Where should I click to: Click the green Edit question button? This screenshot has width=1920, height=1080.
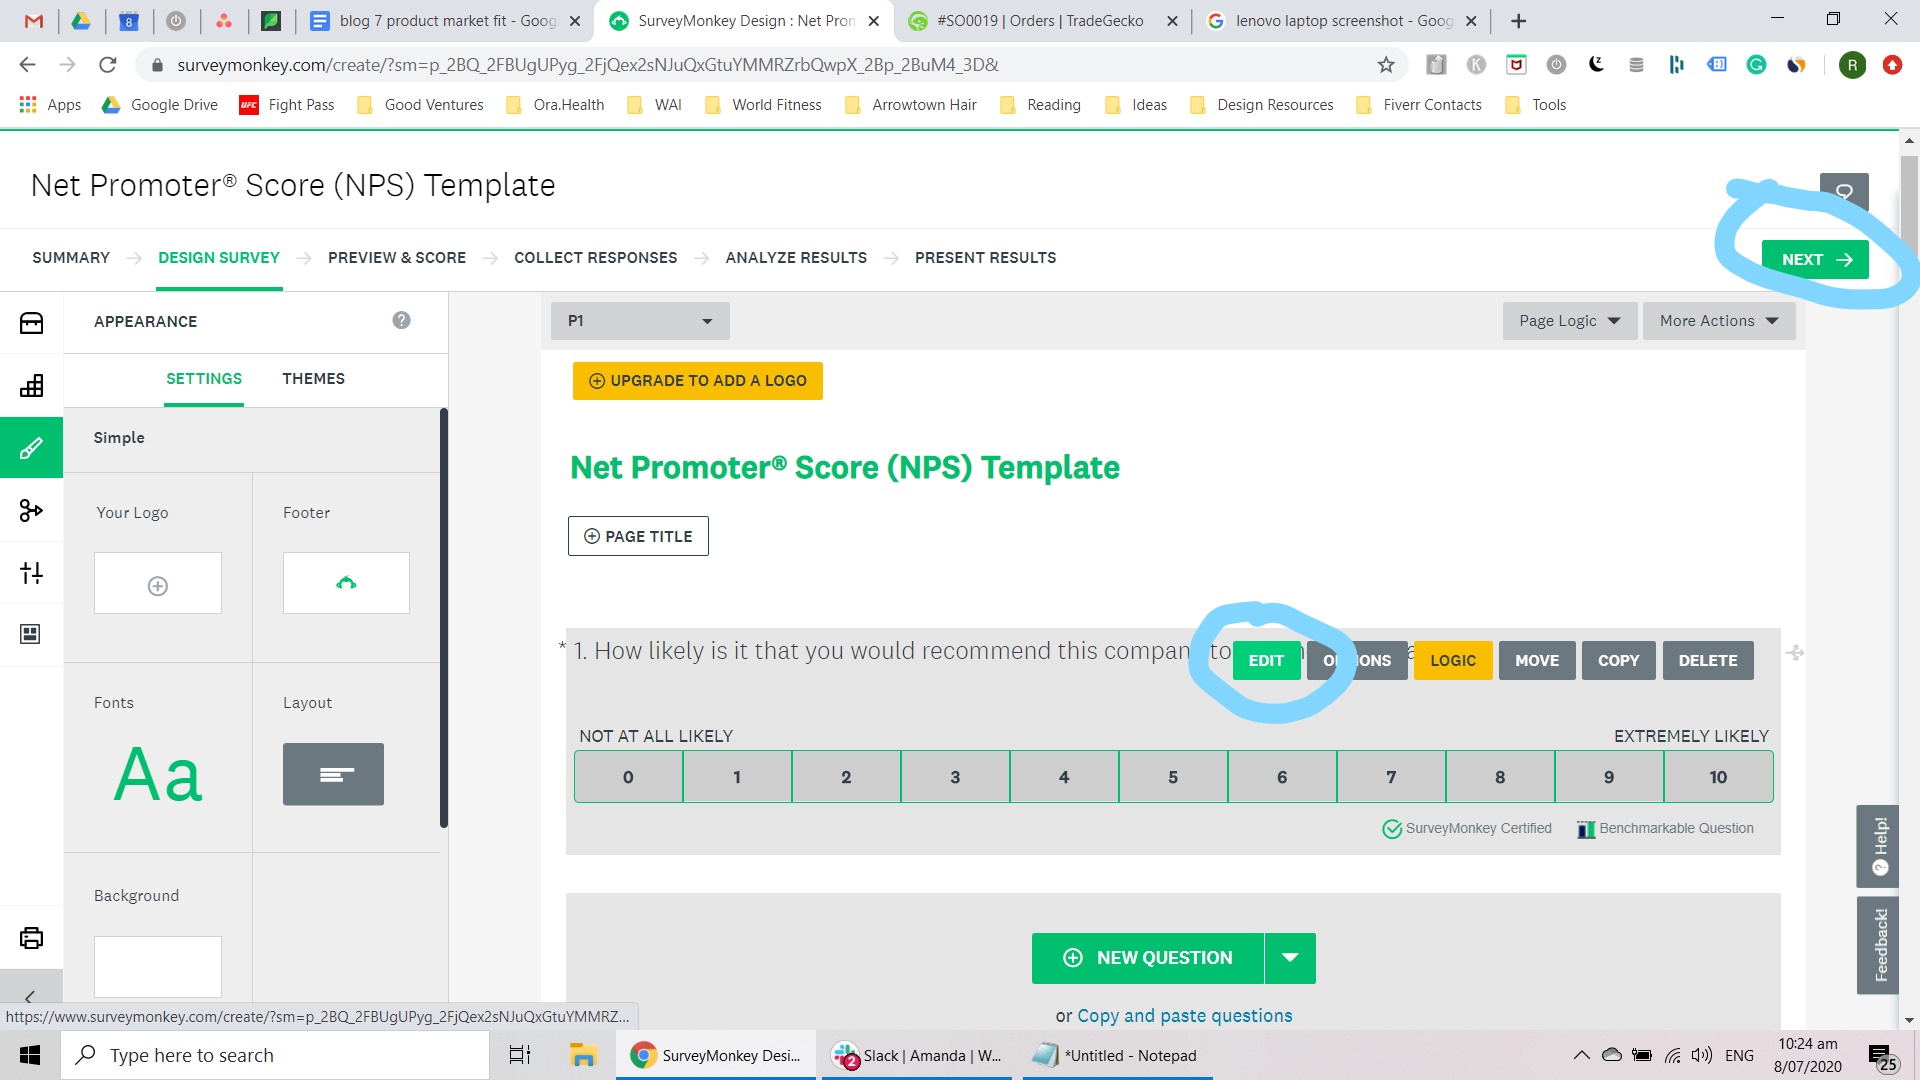[x=1265, y=661]
